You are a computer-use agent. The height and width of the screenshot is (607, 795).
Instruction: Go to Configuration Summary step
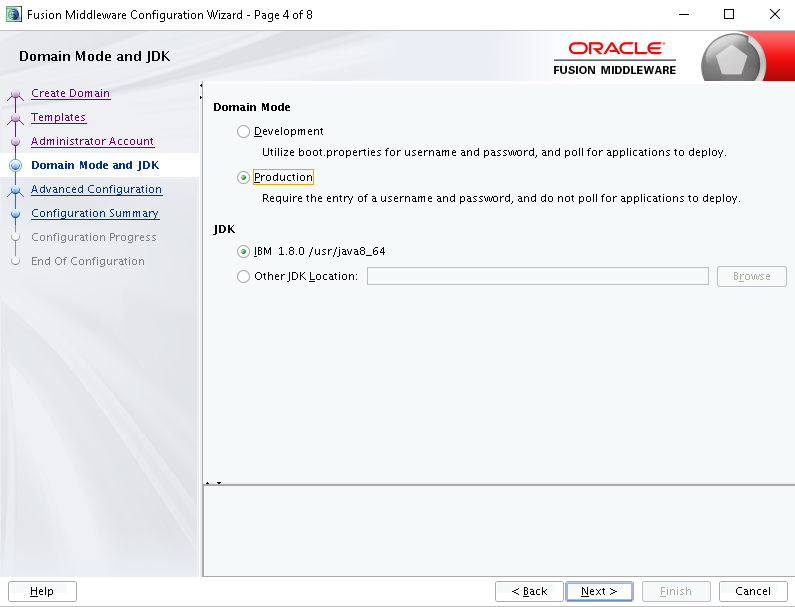click(95, 213)
